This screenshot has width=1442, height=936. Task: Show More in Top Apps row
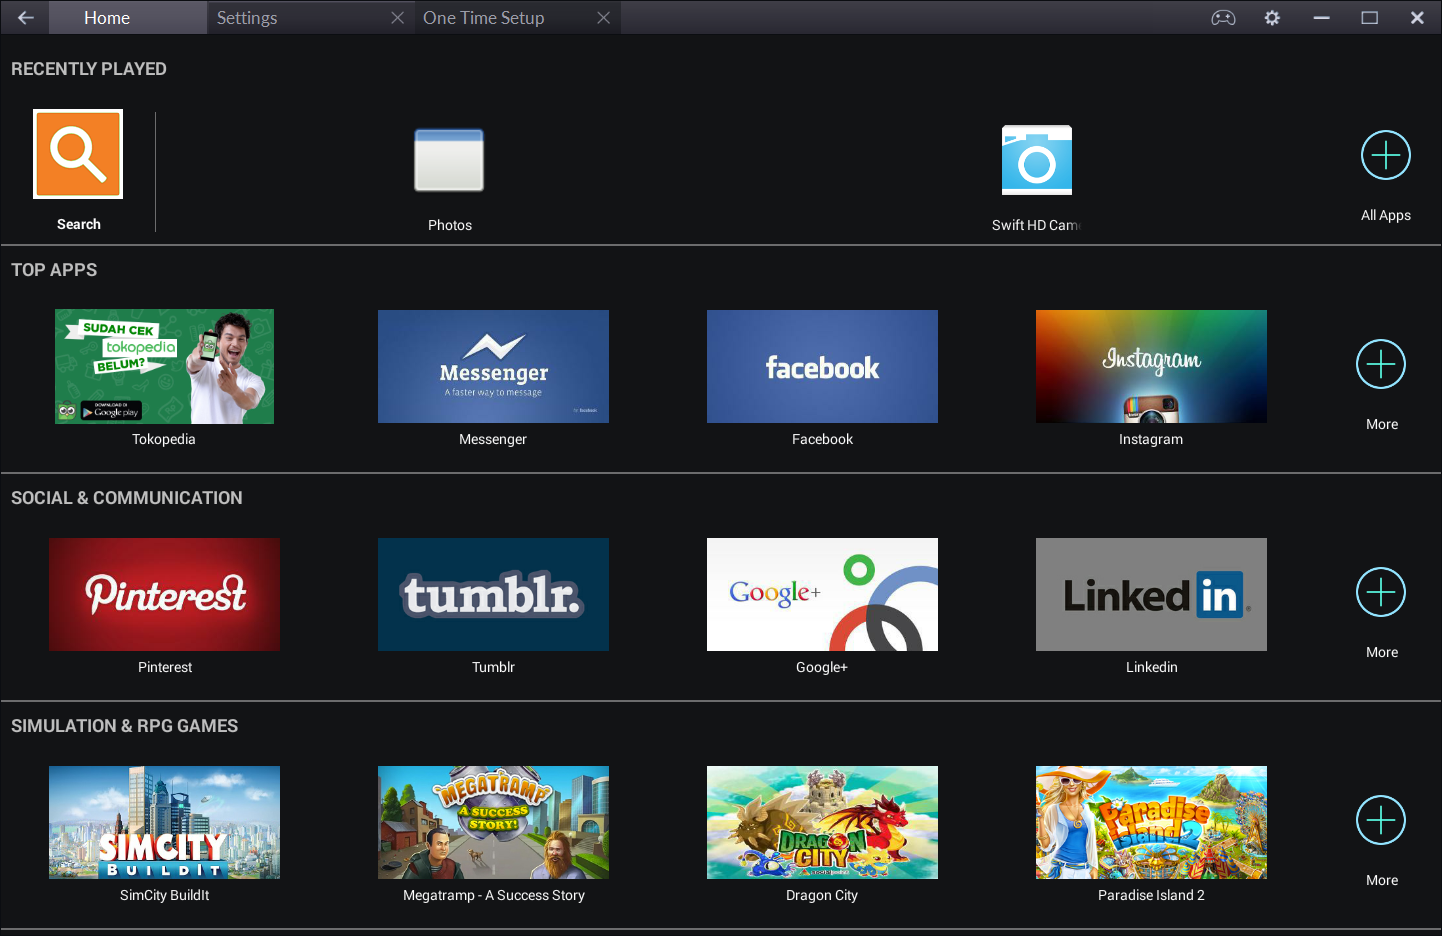1381,364
